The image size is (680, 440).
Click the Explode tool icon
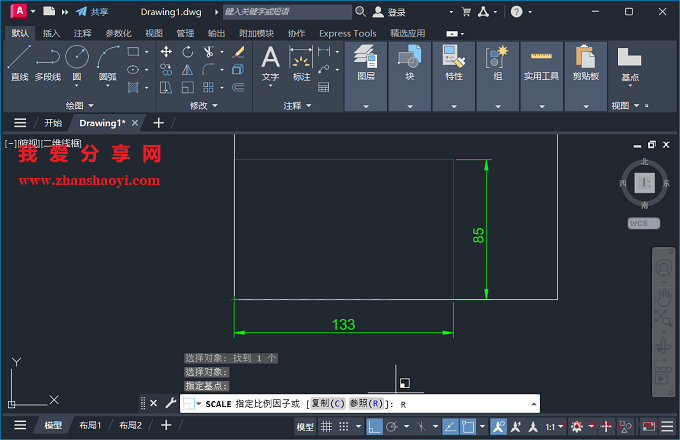coord(238,69)
